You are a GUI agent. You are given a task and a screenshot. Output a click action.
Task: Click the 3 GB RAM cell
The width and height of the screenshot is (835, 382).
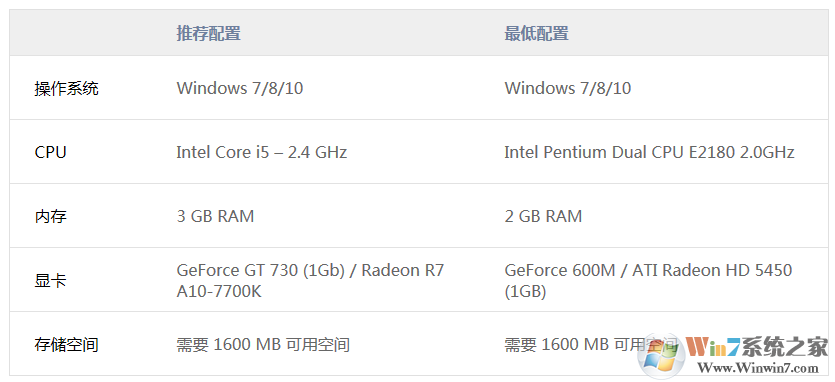coord(215,216)
